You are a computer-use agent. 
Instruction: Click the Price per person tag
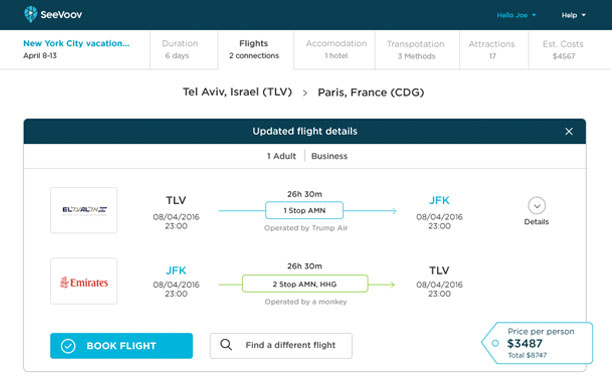[537, 343]
